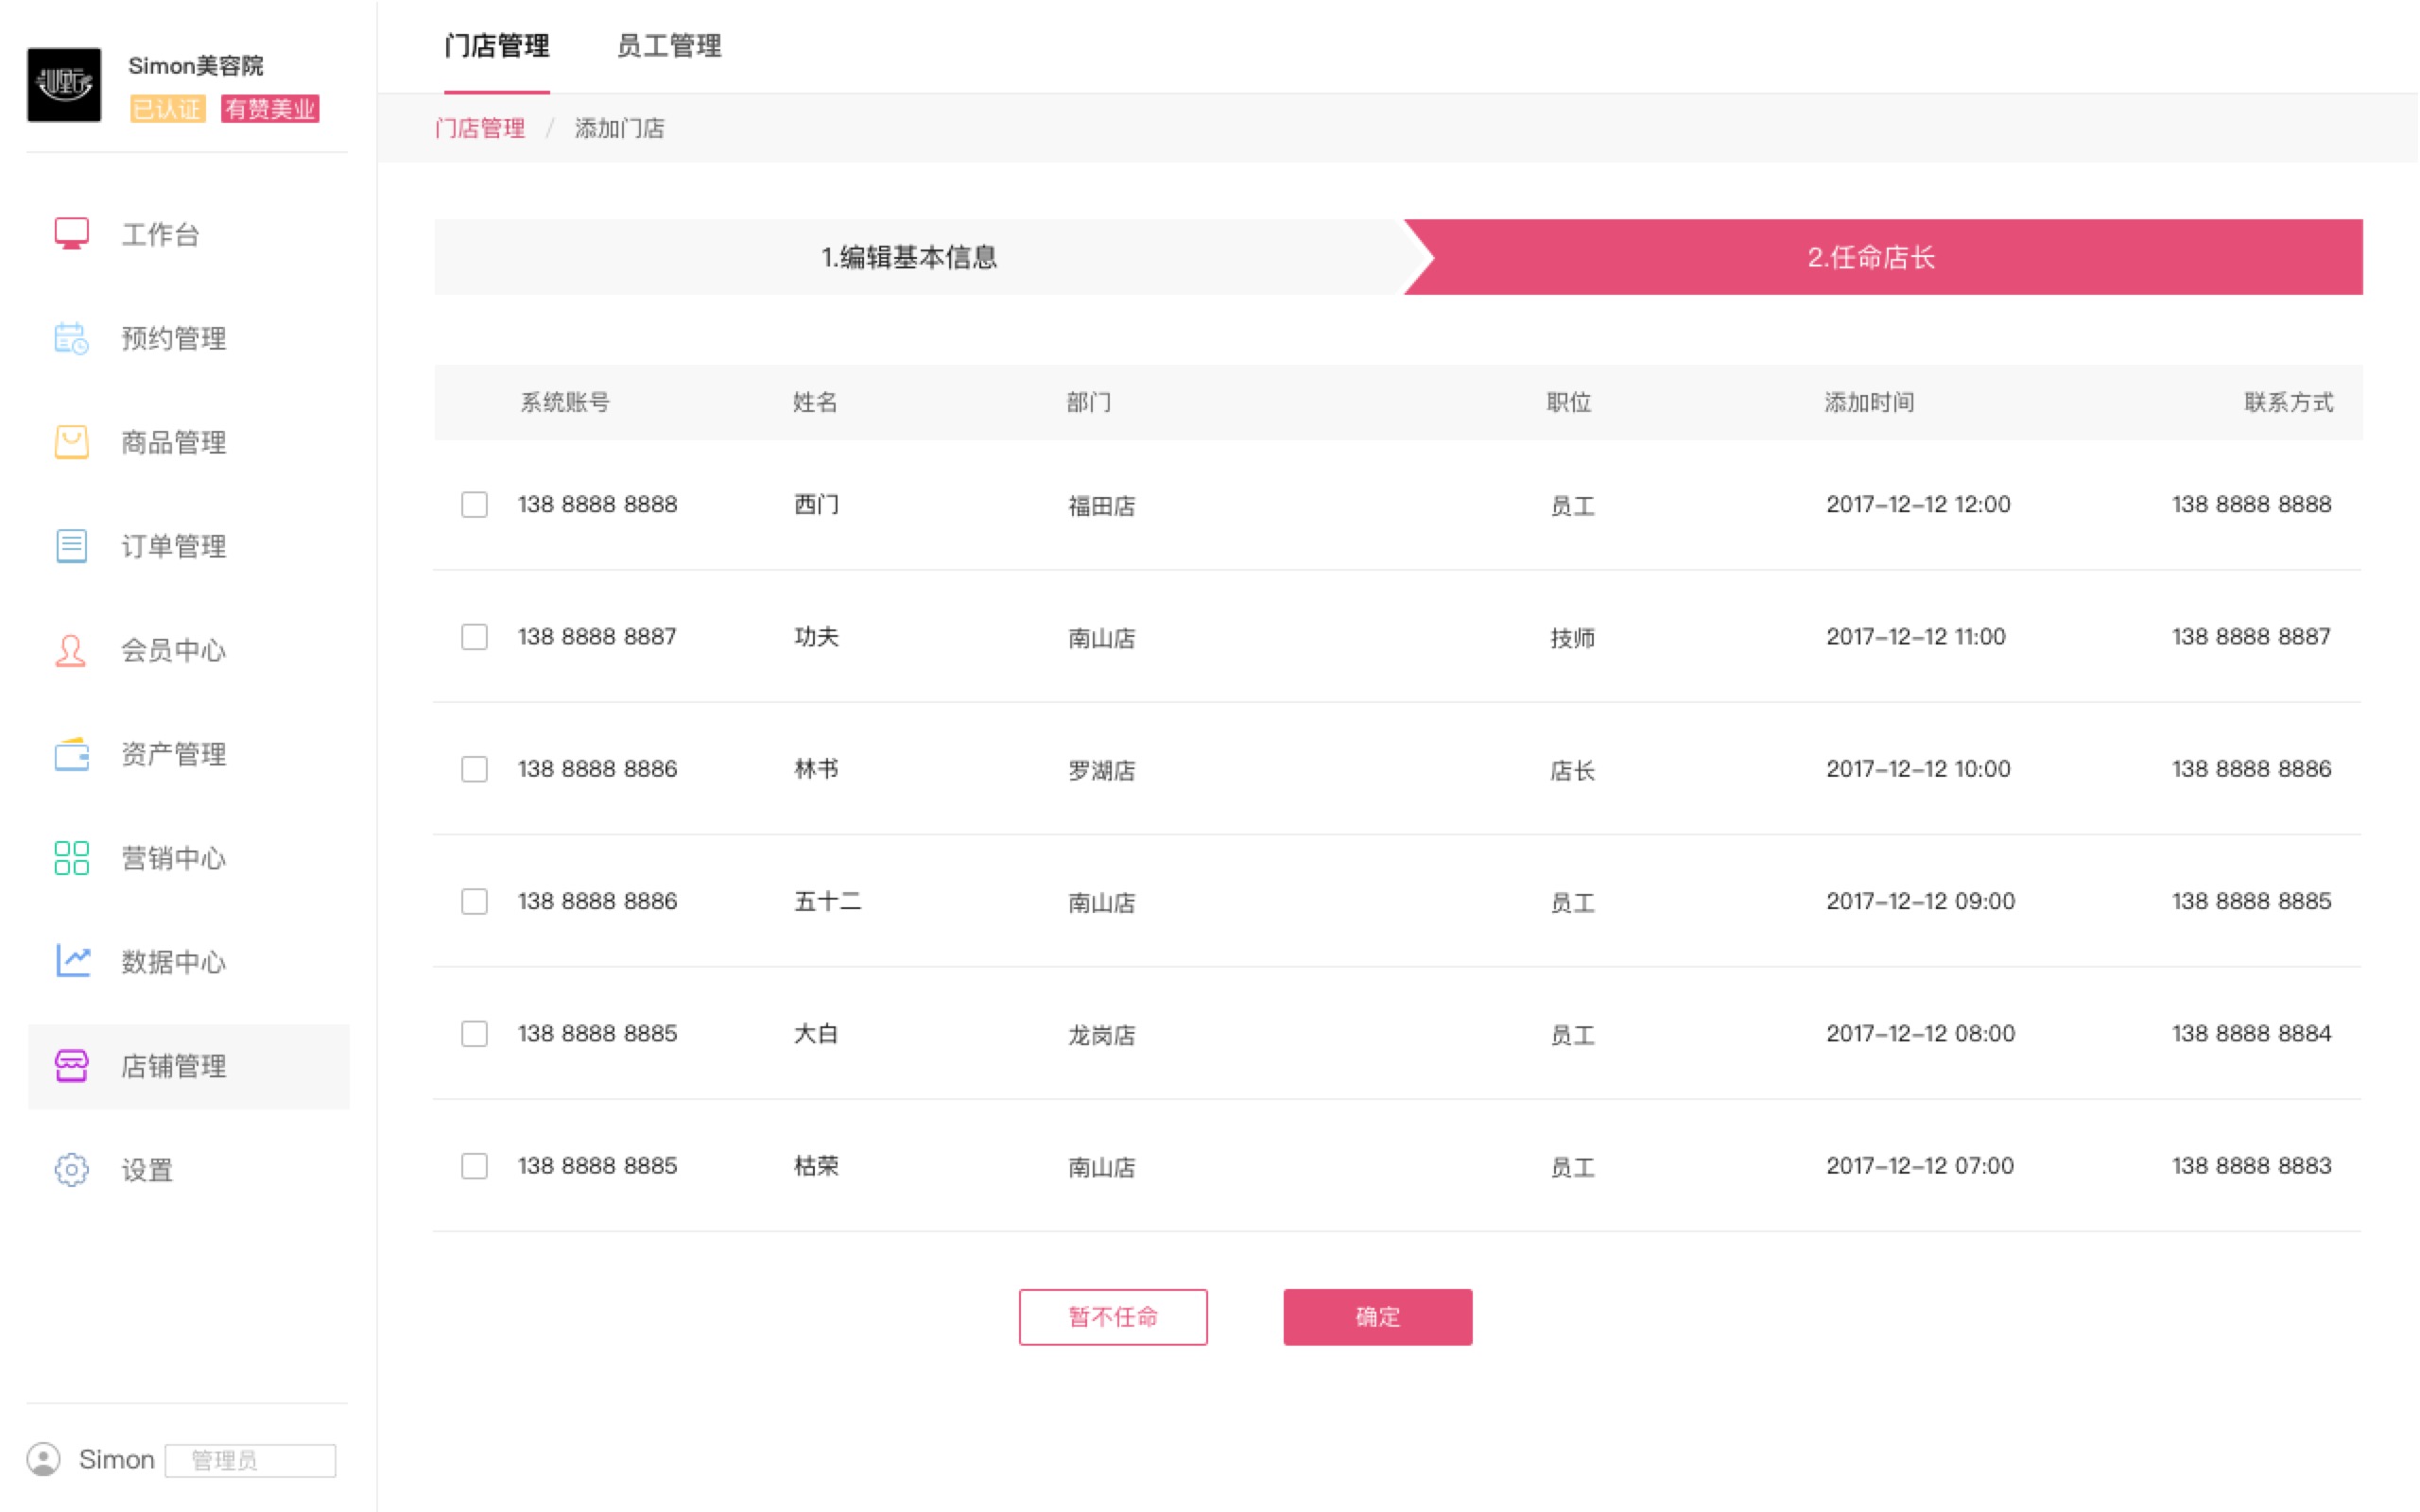
Task: Click the 门店管理 breadcrumb link
Action: pos(480,128)
